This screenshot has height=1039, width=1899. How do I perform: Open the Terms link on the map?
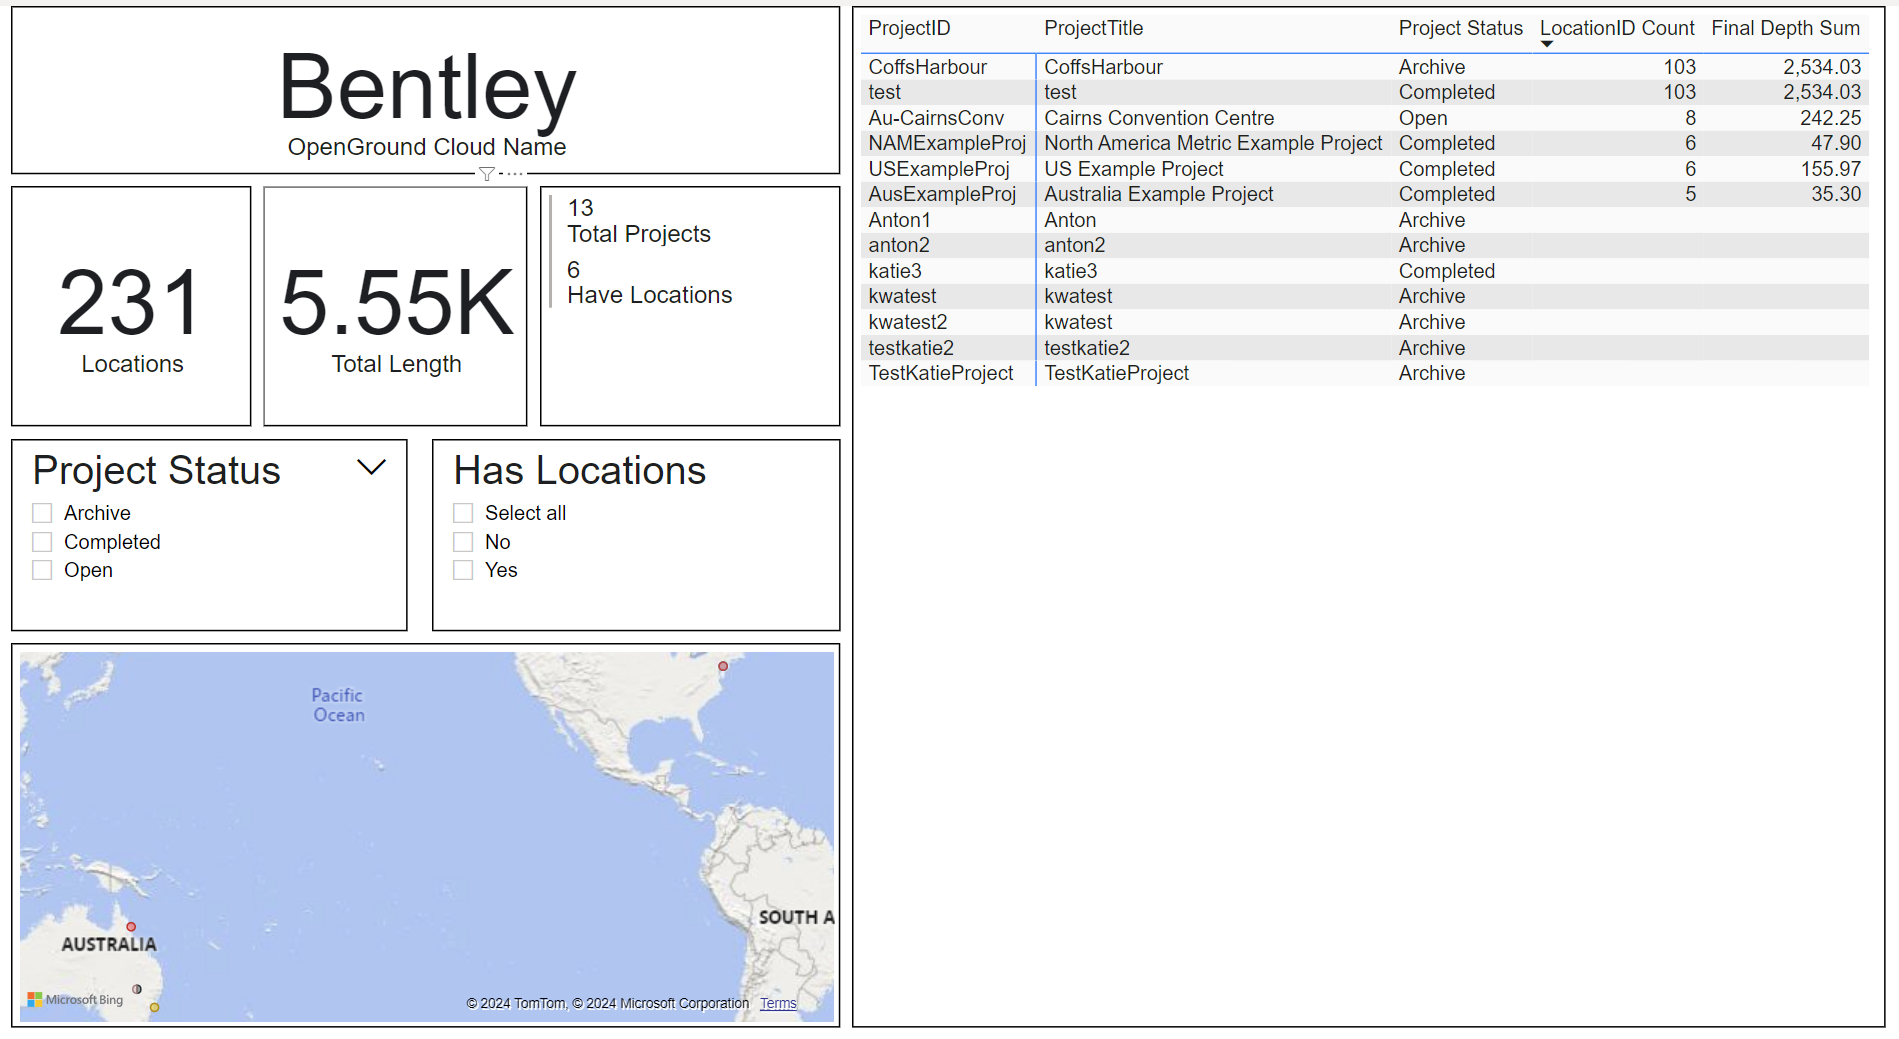click(x=778, y=1003)
